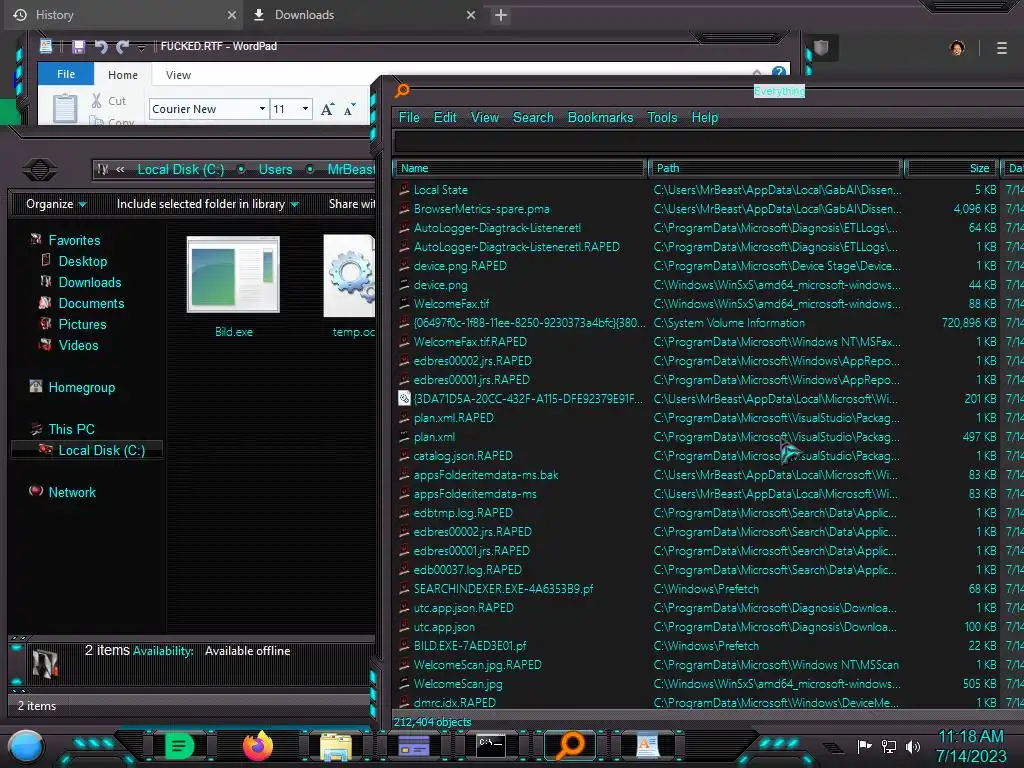Click the browser shield icon

click(821, 48)
